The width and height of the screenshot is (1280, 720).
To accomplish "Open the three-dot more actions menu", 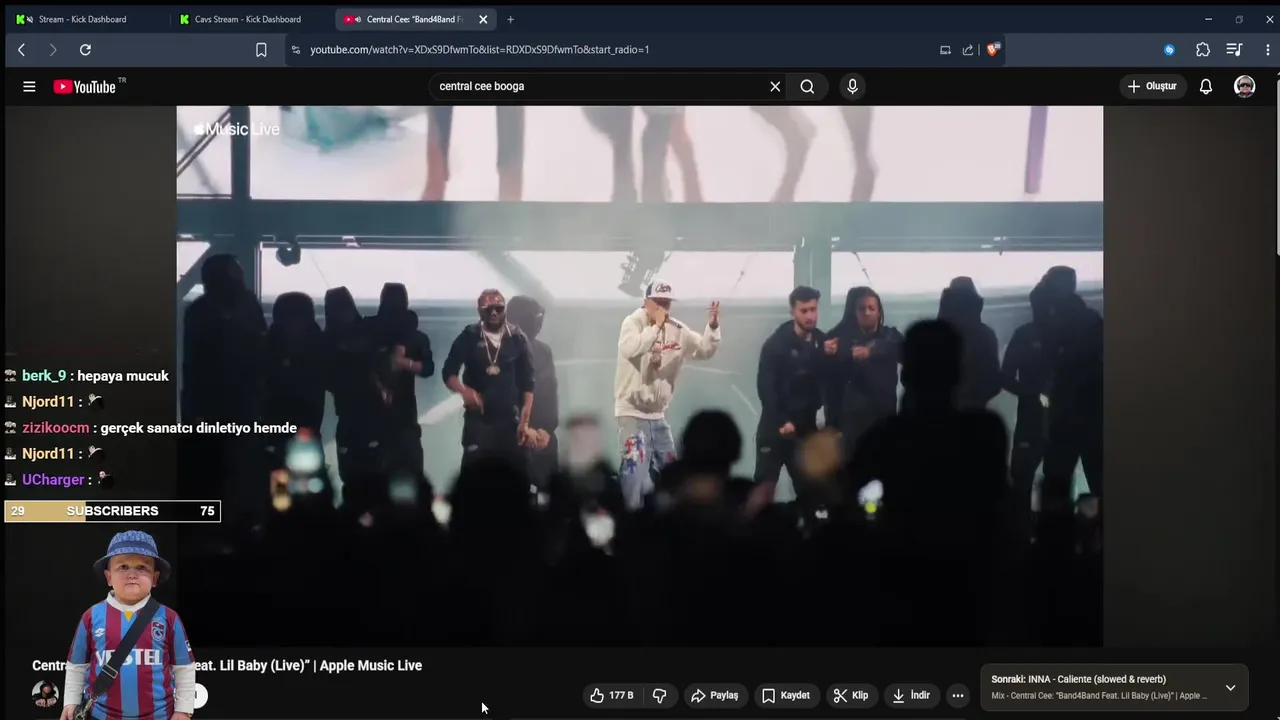I will click(958, 695).
